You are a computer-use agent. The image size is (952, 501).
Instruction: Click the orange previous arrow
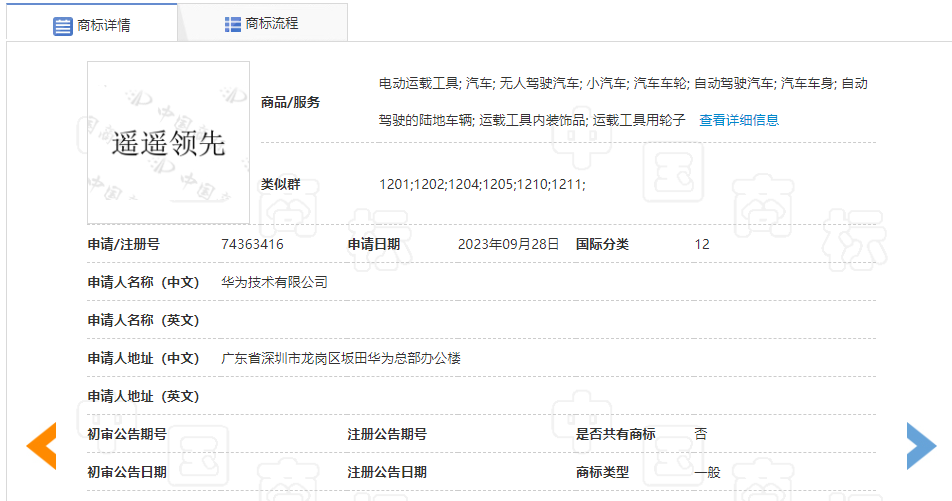[41, 446]
